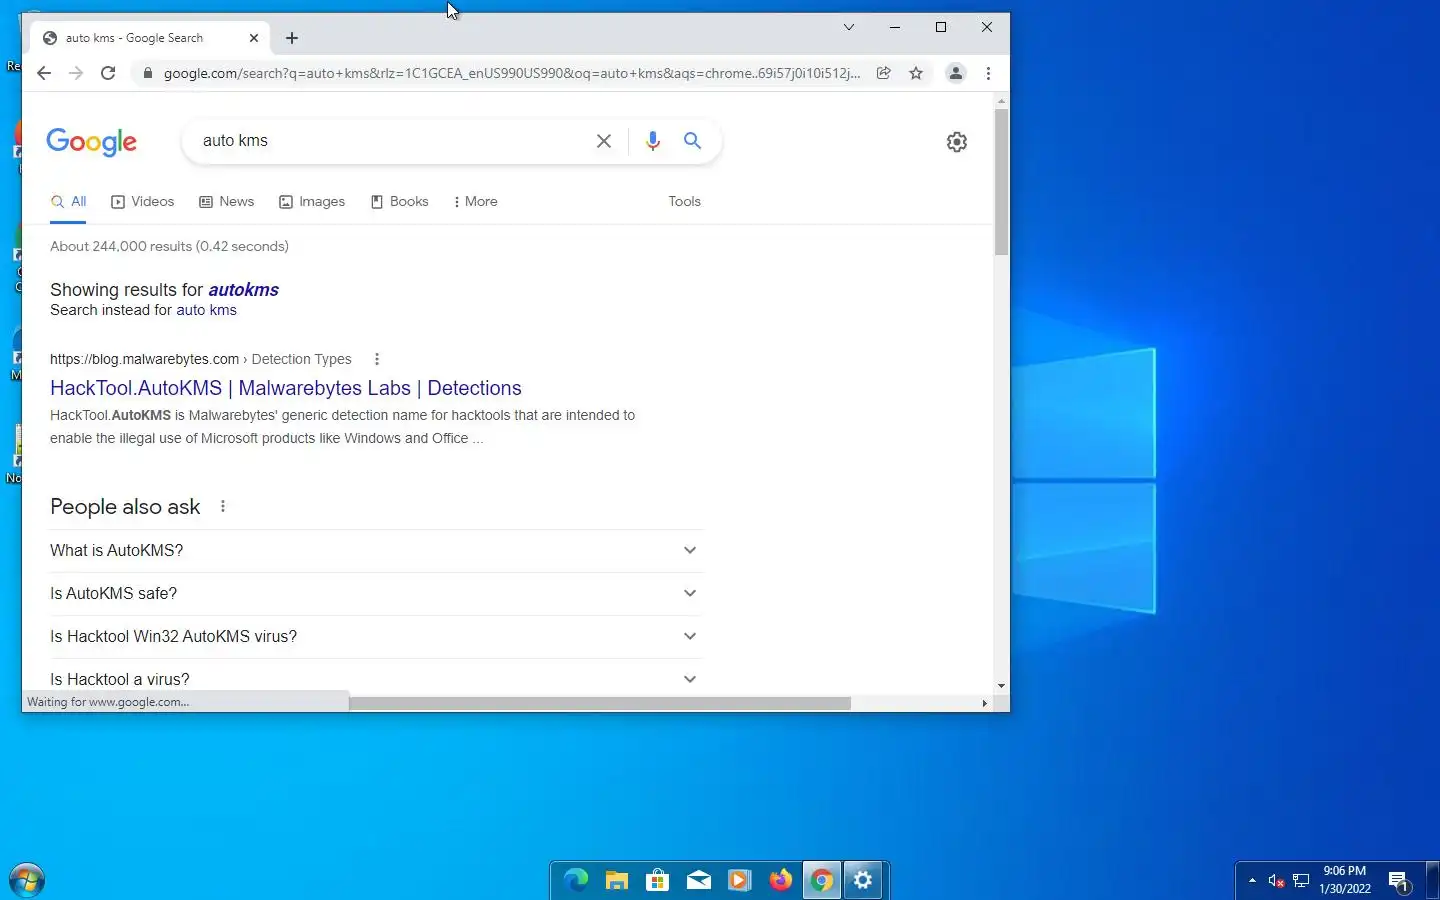Click the suggested 'autokms' spelling link
This screenshot has height=900, width=1440.
[x=243, y=290]
